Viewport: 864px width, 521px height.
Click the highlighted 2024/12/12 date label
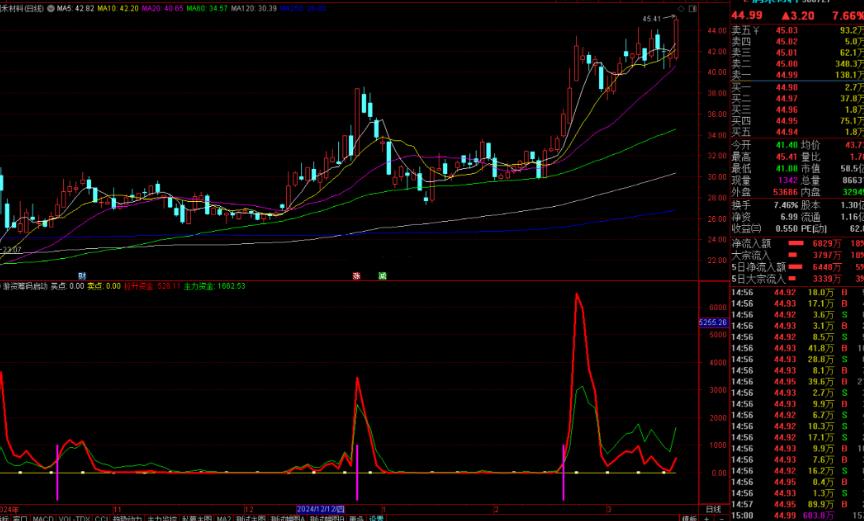coord(320,509)
